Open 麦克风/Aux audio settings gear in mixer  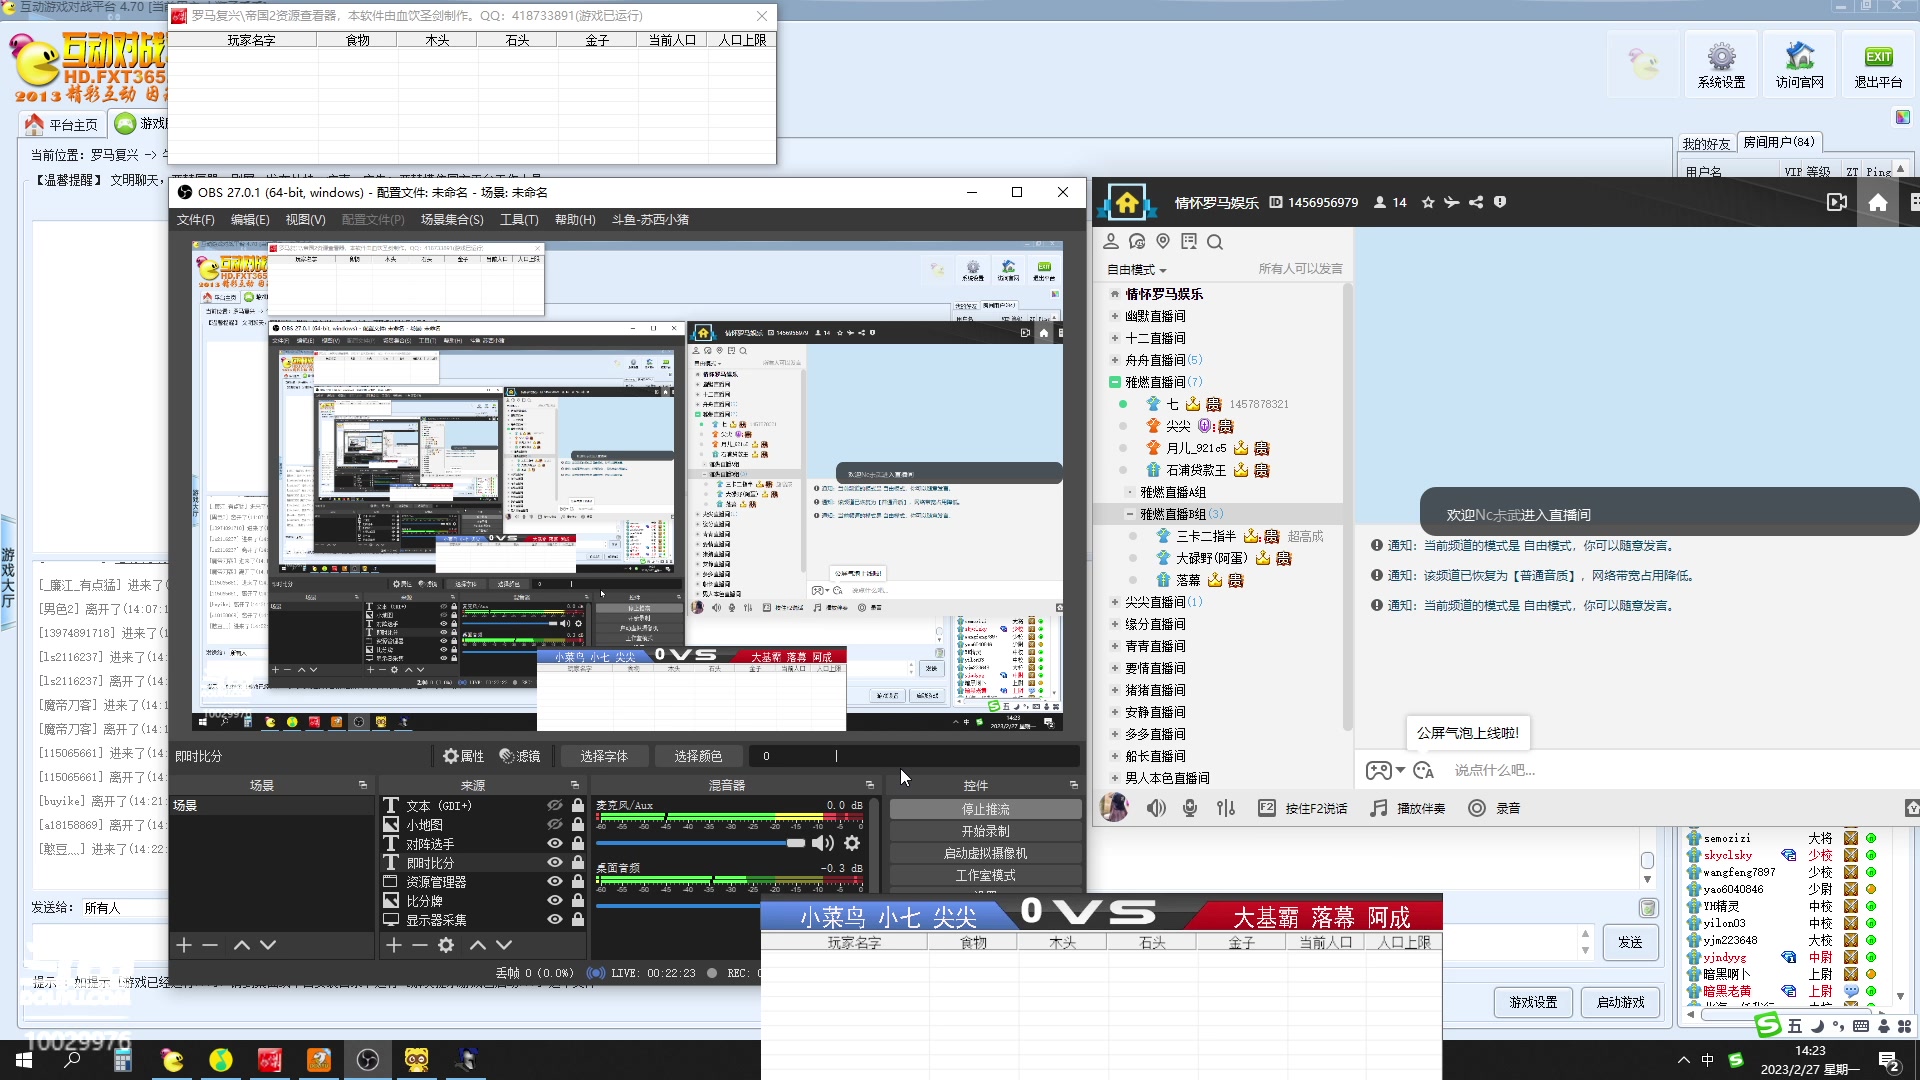pos(852,843)
